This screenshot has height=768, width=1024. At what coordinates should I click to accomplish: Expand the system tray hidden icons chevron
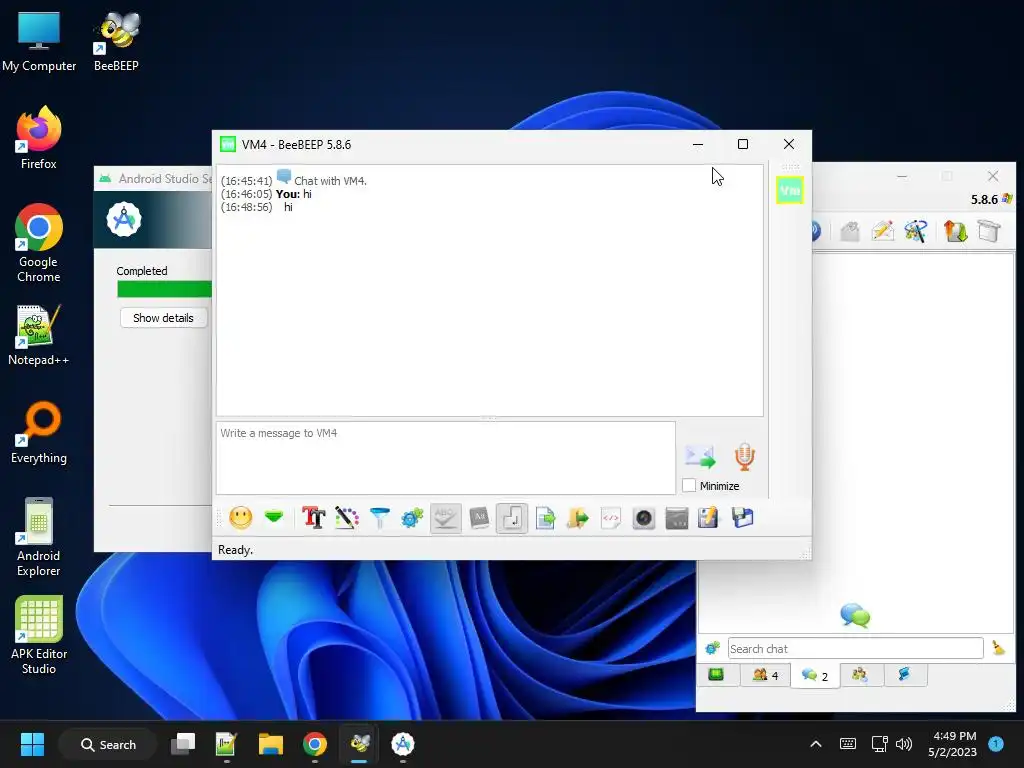816,744
